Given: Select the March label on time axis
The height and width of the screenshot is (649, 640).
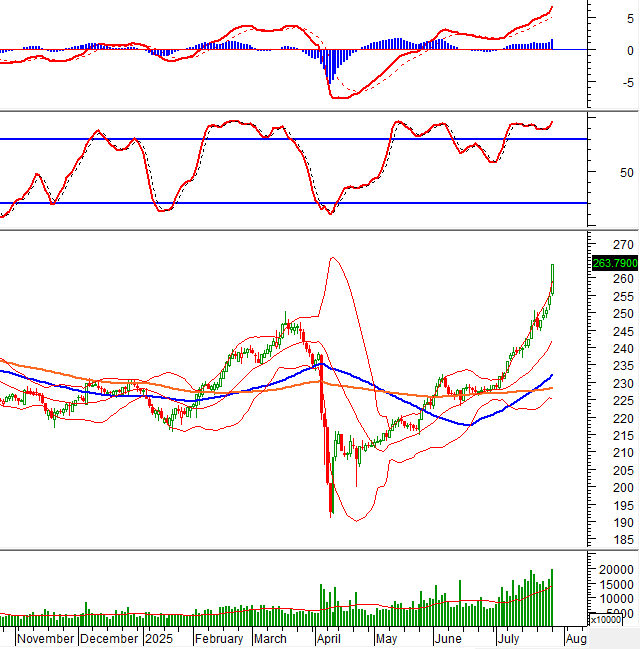Looking at the screenshot, I should click(x=270, y=639).
